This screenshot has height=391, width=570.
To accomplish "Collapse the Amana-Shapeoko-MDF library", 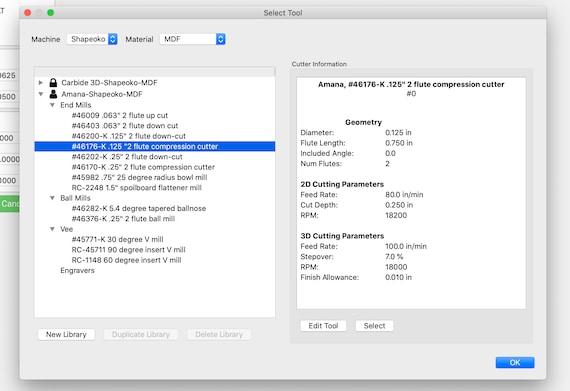I will (x=41, y=94).
